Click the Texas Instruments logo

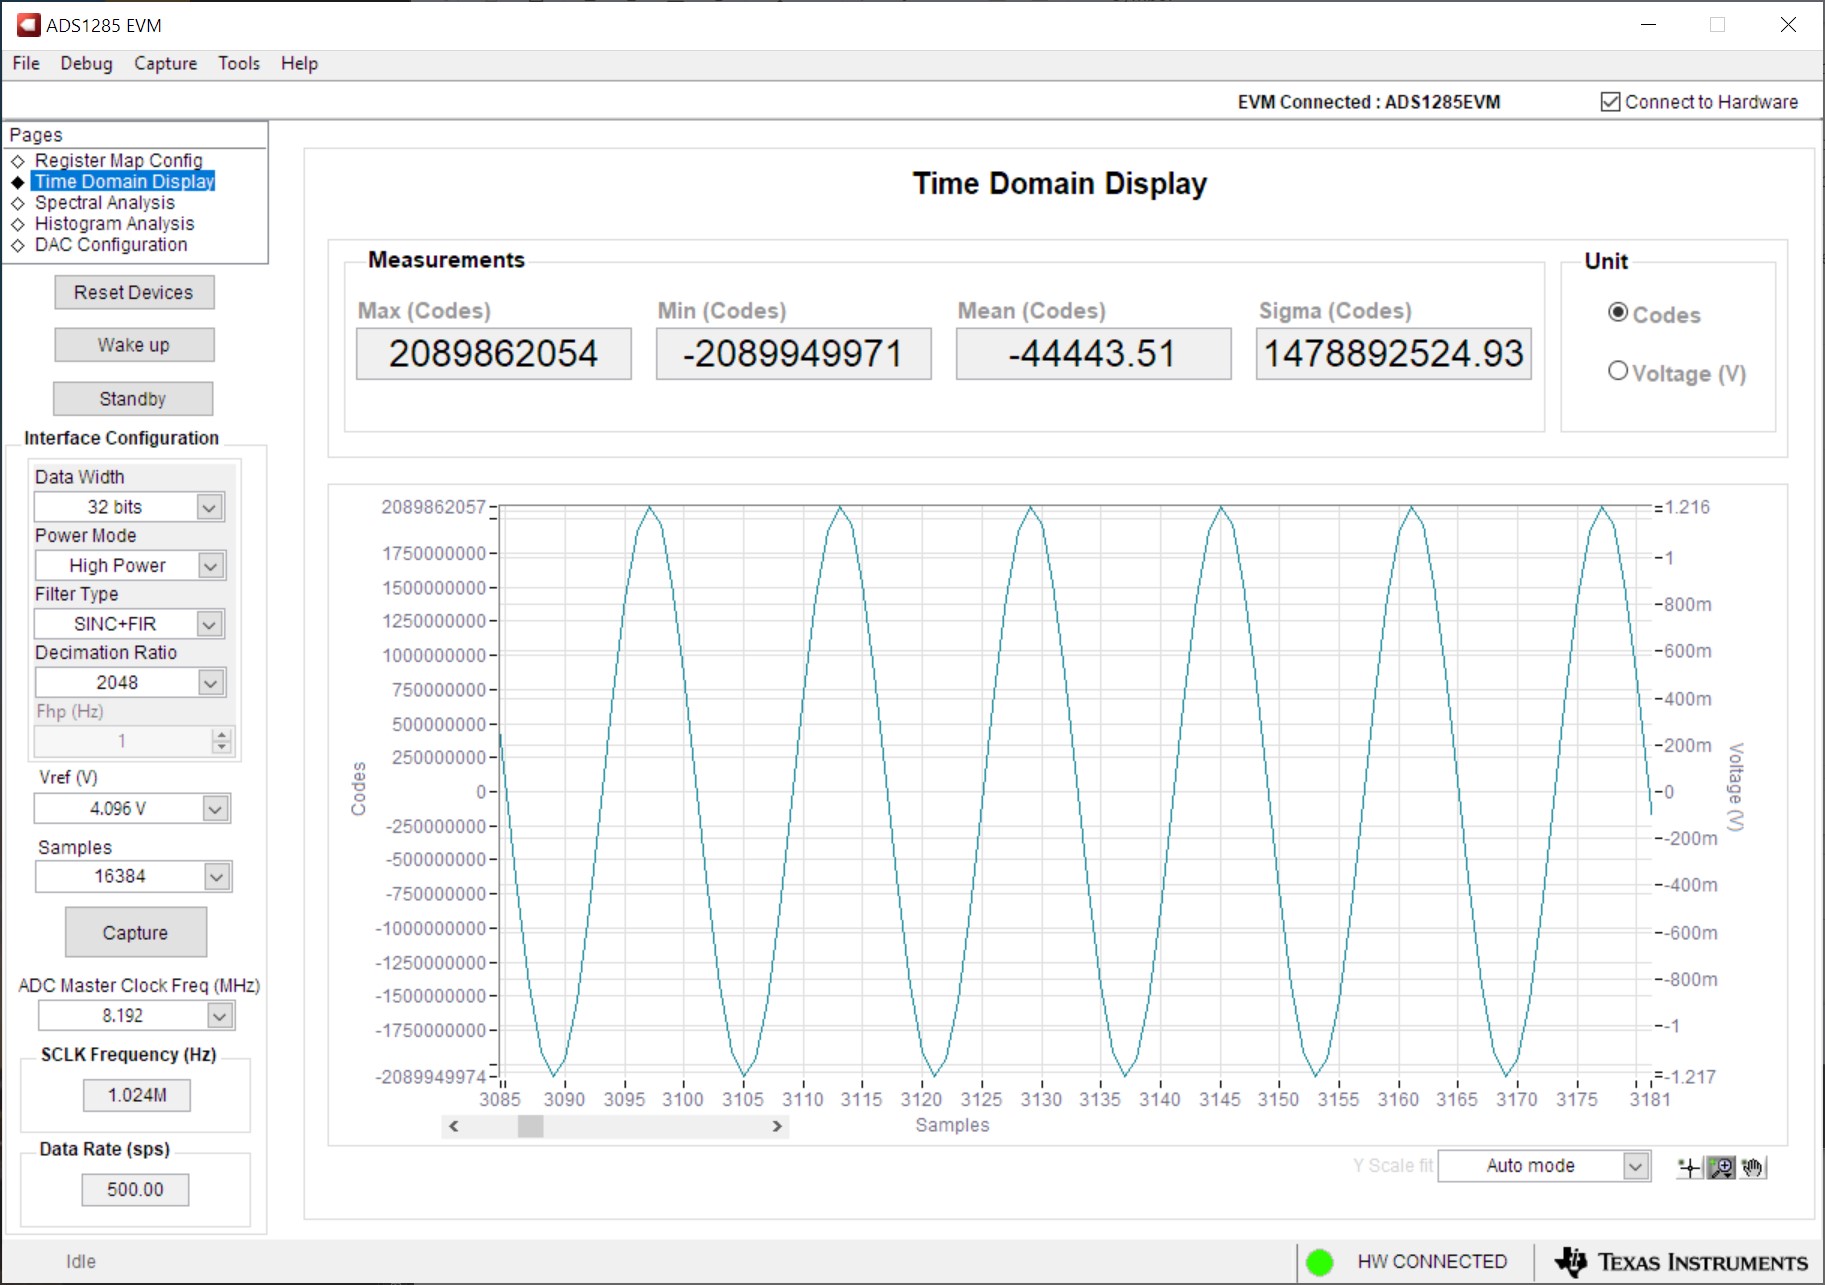tap(1682, 1262)
